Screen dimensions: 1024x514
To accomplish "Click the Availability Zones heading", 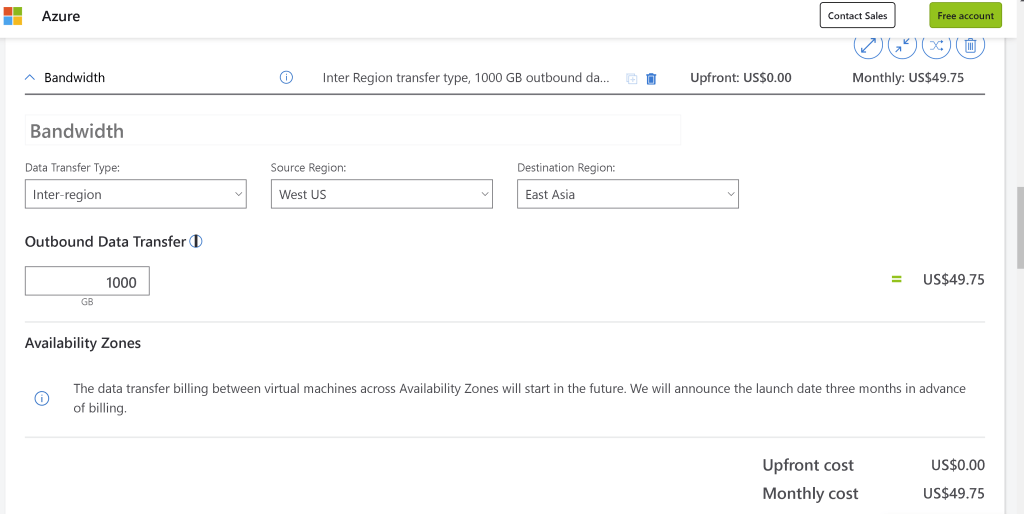I will 83,343.
